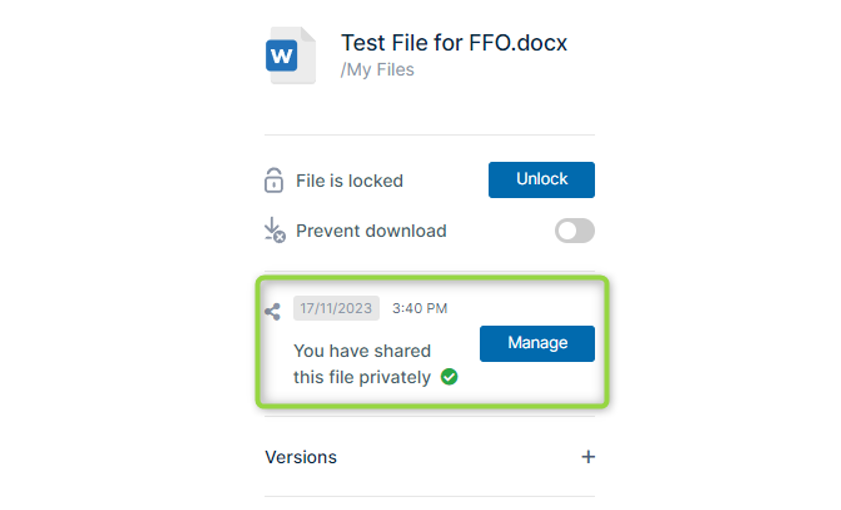
Task: Click the green checkmark status icon
Action: click(x=449, y=377)
